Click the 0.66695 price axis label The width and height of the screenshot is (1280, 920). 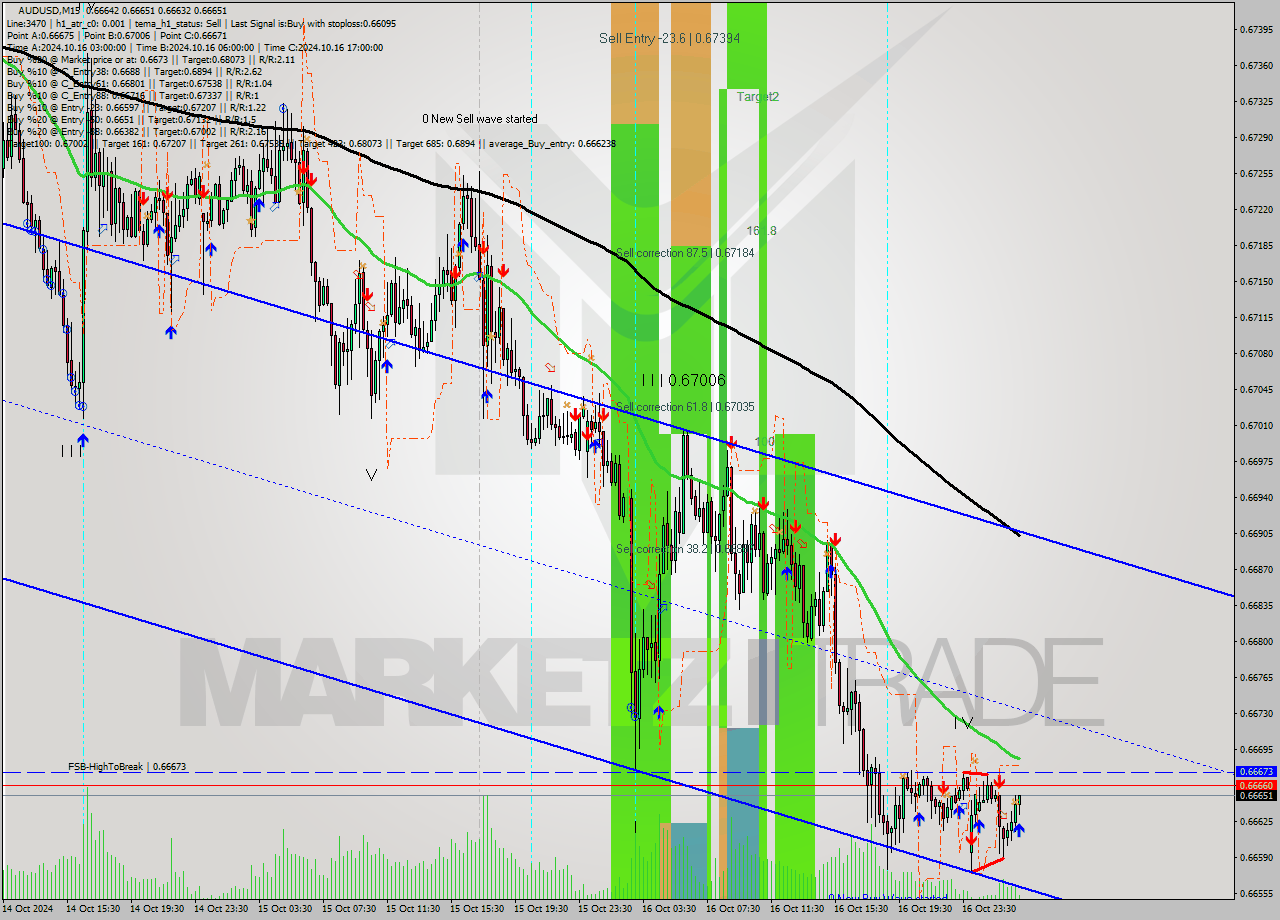pyautogui.click(x=1256, y=749)
